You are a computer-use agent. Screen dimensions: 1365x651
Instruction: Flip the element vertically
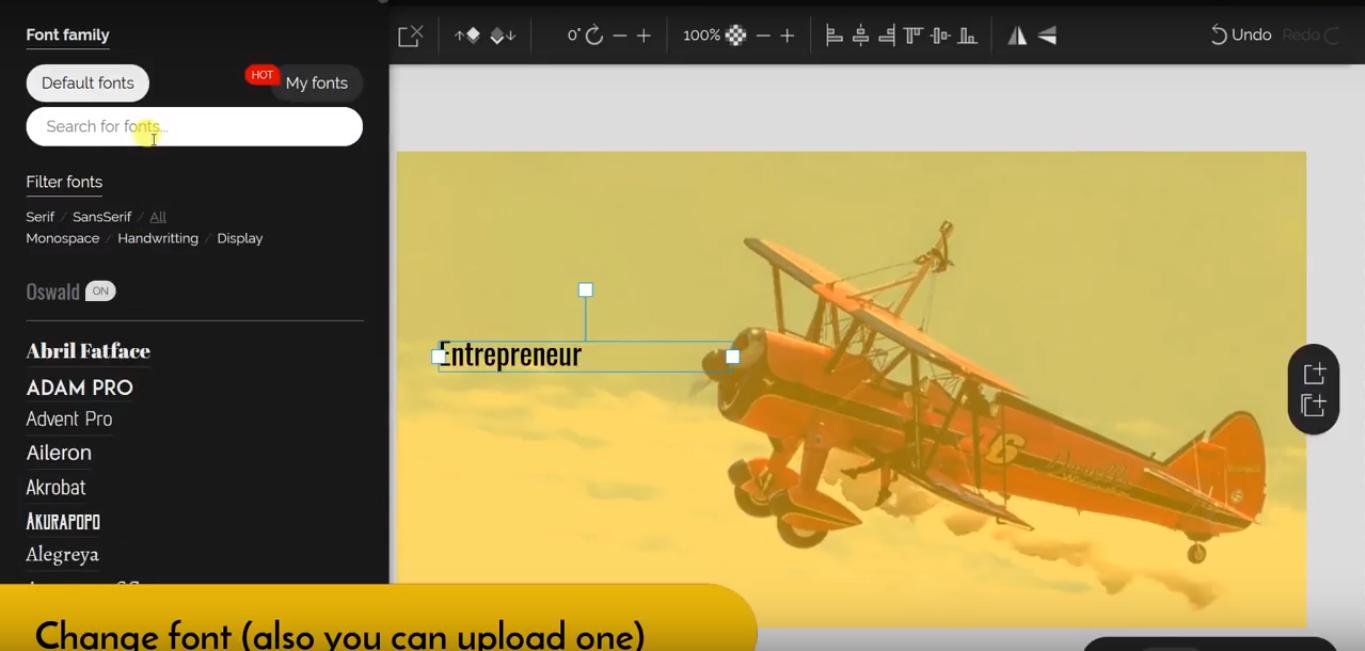pos(1047,36)
